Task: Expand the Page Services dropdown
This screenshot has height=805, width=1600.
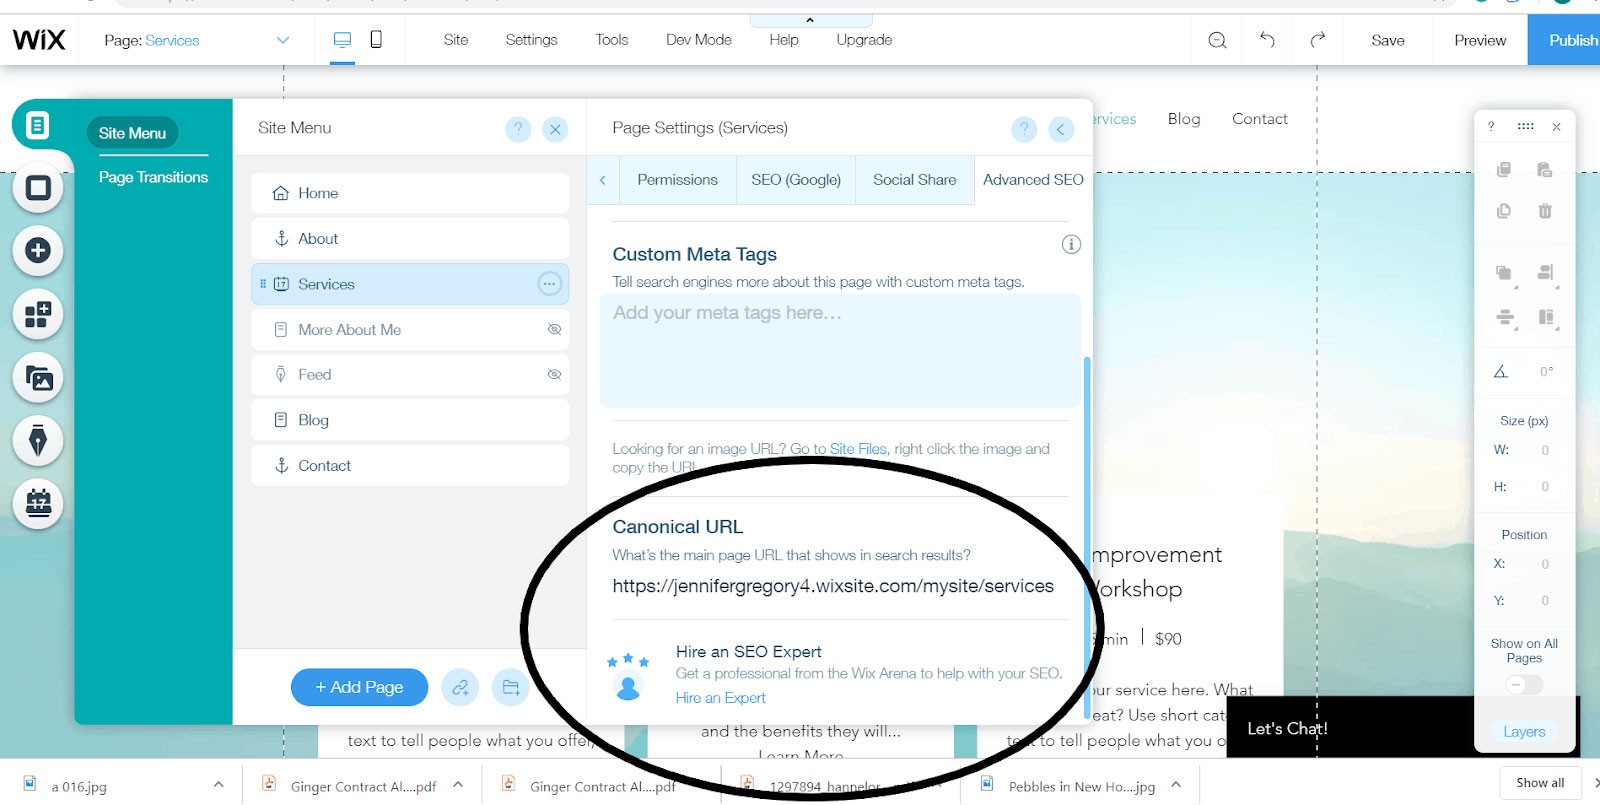Action: (x=282, y=40)
